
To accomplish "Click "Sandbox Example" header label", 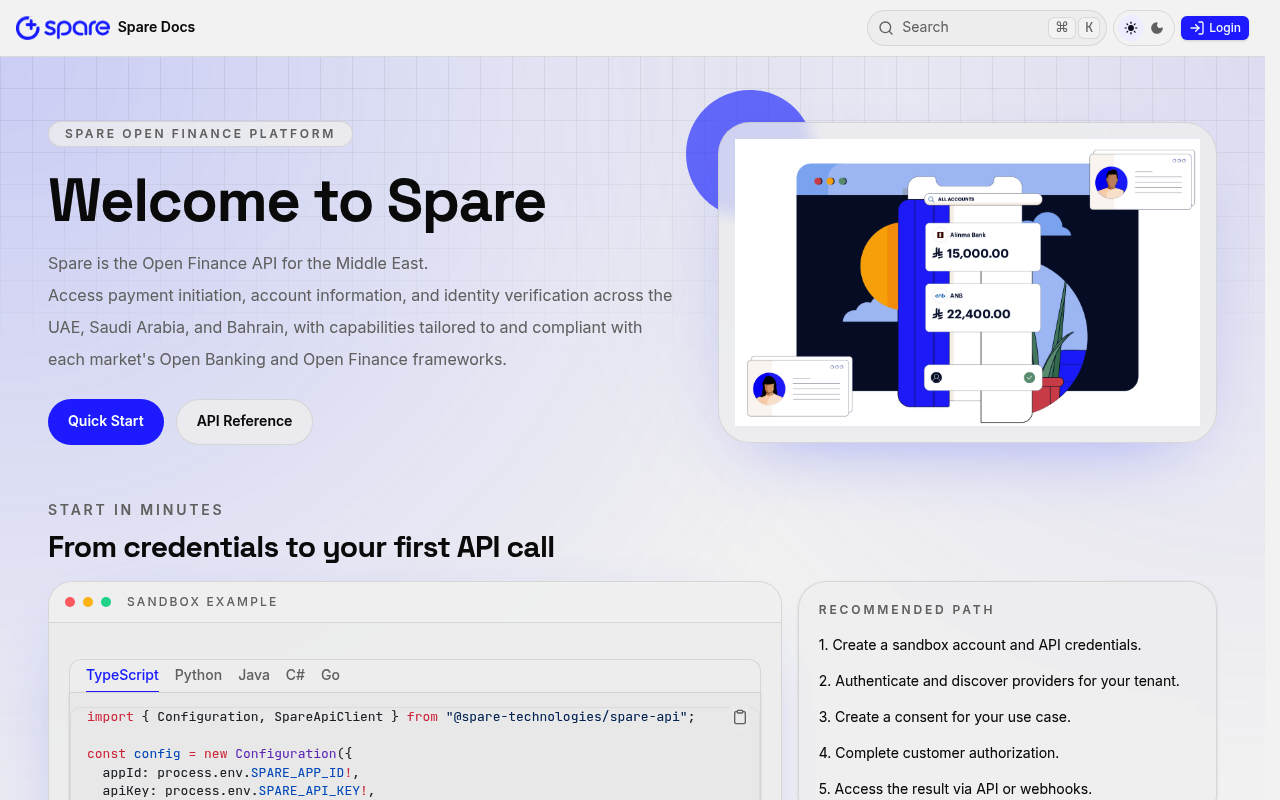I will point(202,602).
